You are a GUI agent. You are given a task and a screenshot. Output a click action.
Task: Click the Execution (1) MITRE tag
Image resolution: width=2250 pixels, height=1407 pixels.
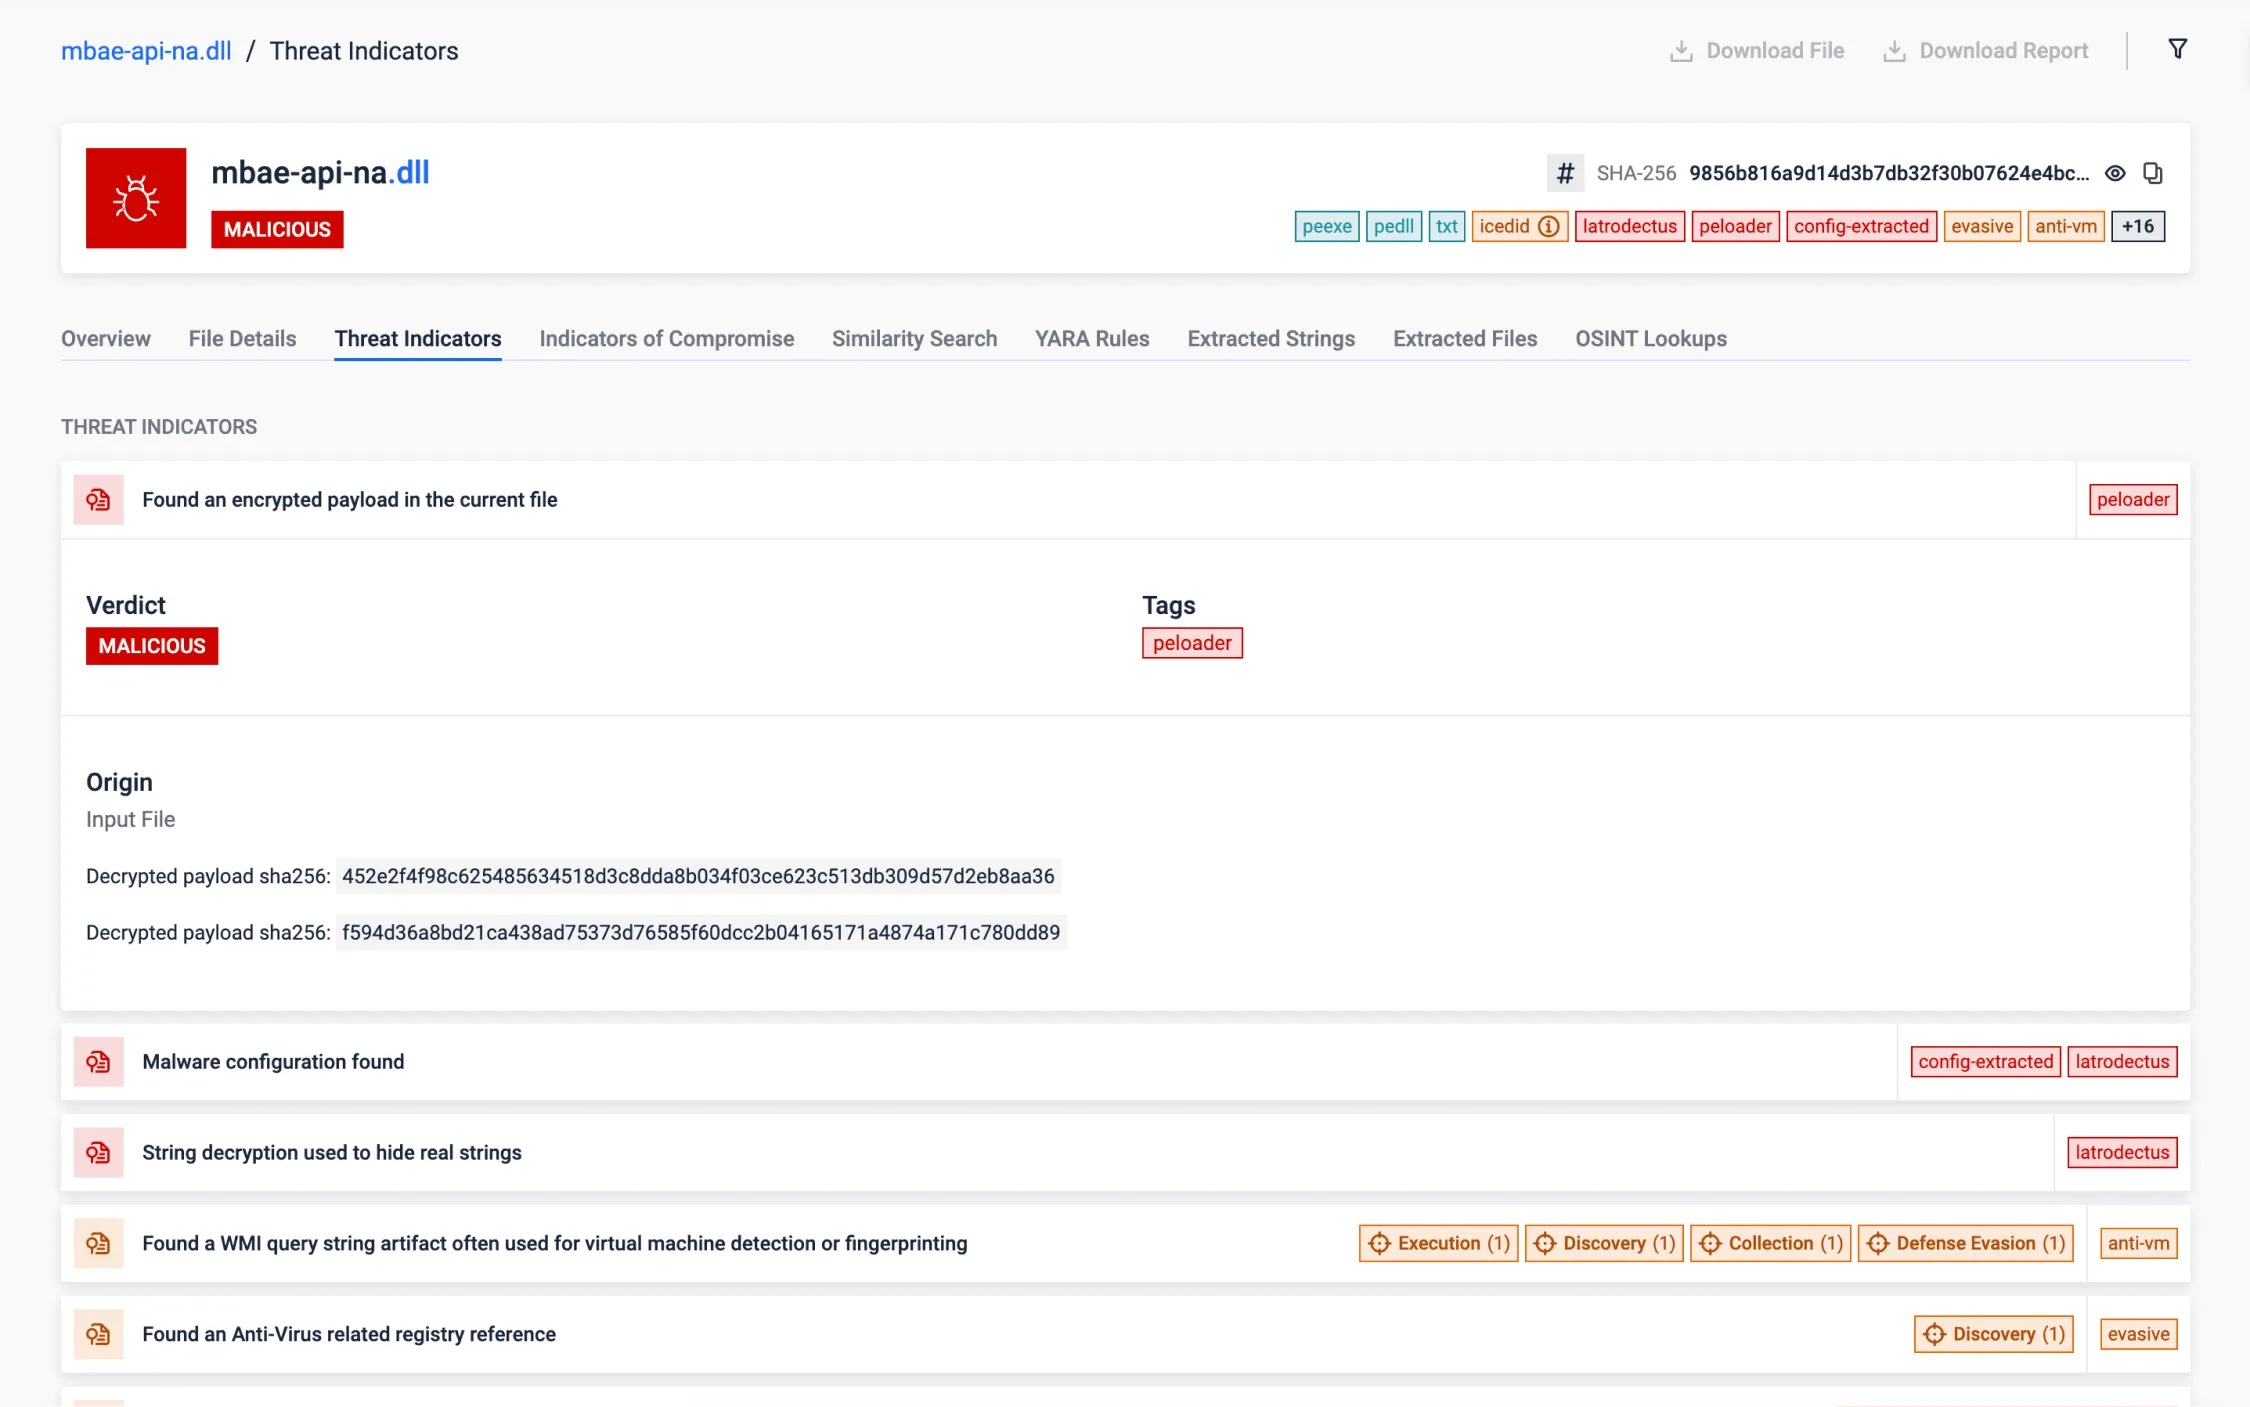point(1438,1243)
